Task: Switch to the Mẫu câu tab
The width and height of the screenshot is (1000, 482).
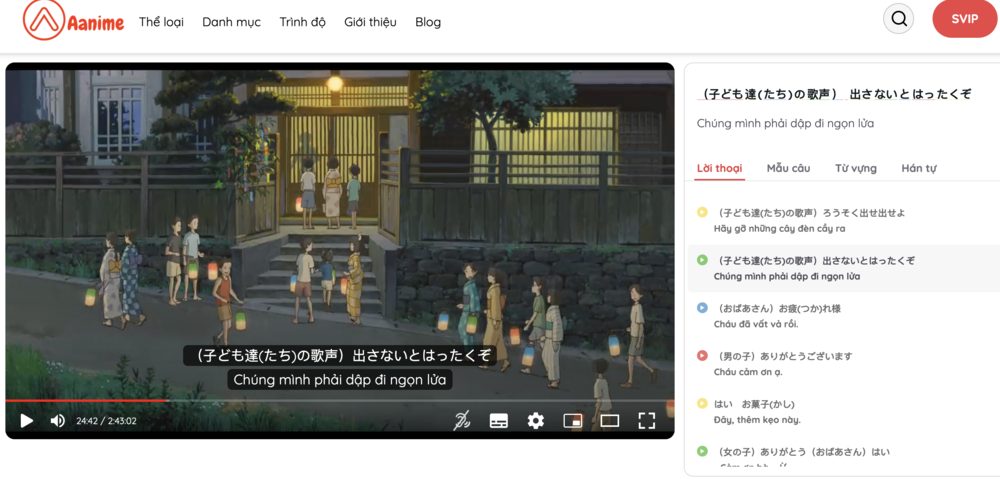Action: point(788,168)
